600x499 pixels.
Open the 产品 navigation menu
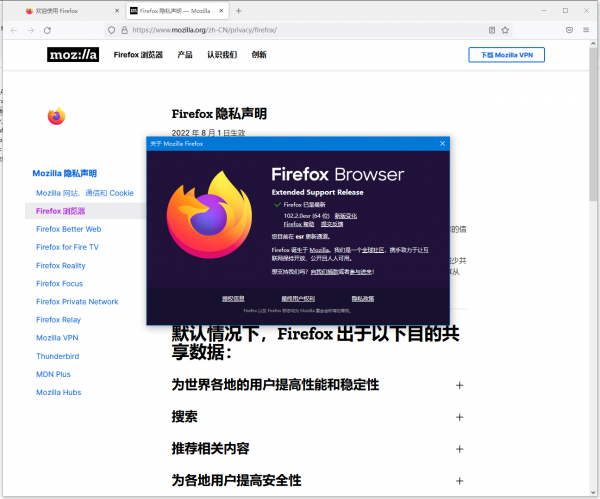coord(185,55)
